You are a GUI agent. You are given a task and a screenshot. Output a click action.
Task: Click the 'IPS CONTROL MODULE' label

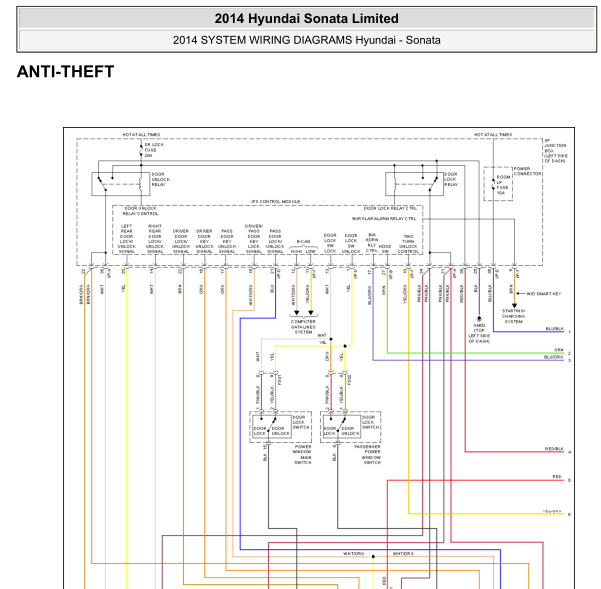point(276,202)
